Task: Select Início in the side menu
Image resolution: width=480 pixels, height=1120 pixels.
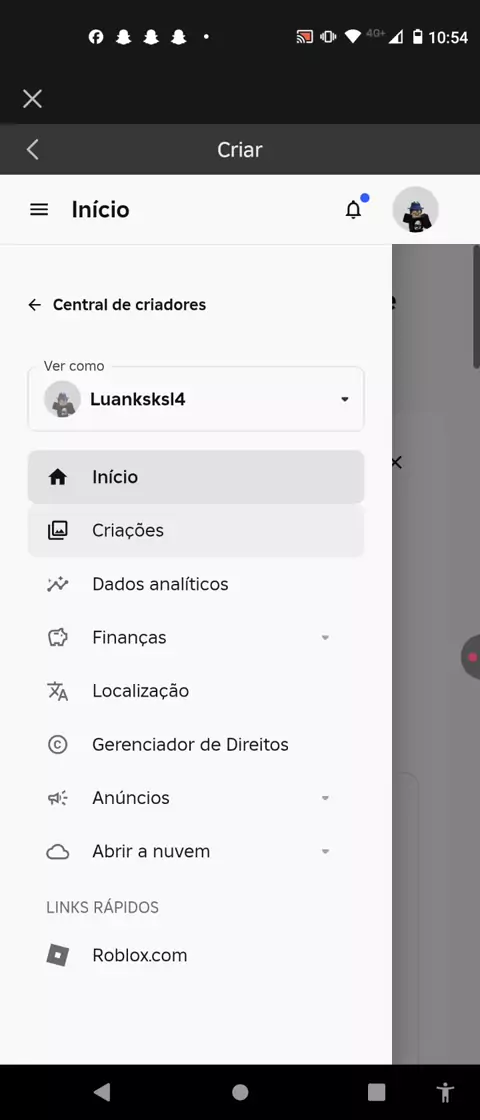Action: point(196,477)
